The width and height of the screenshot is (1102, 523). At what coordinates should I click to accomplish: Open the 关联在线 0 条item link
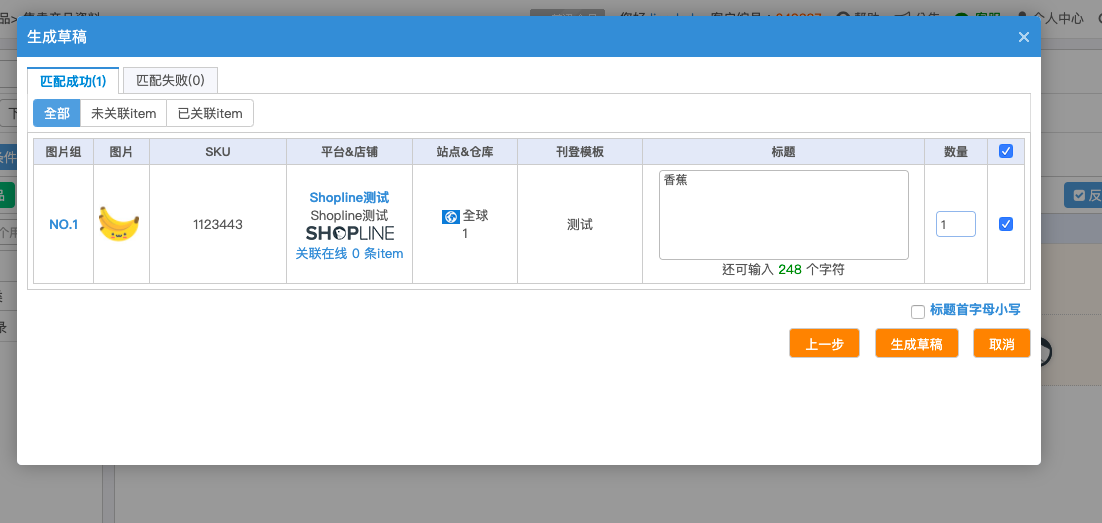(349, 254)
